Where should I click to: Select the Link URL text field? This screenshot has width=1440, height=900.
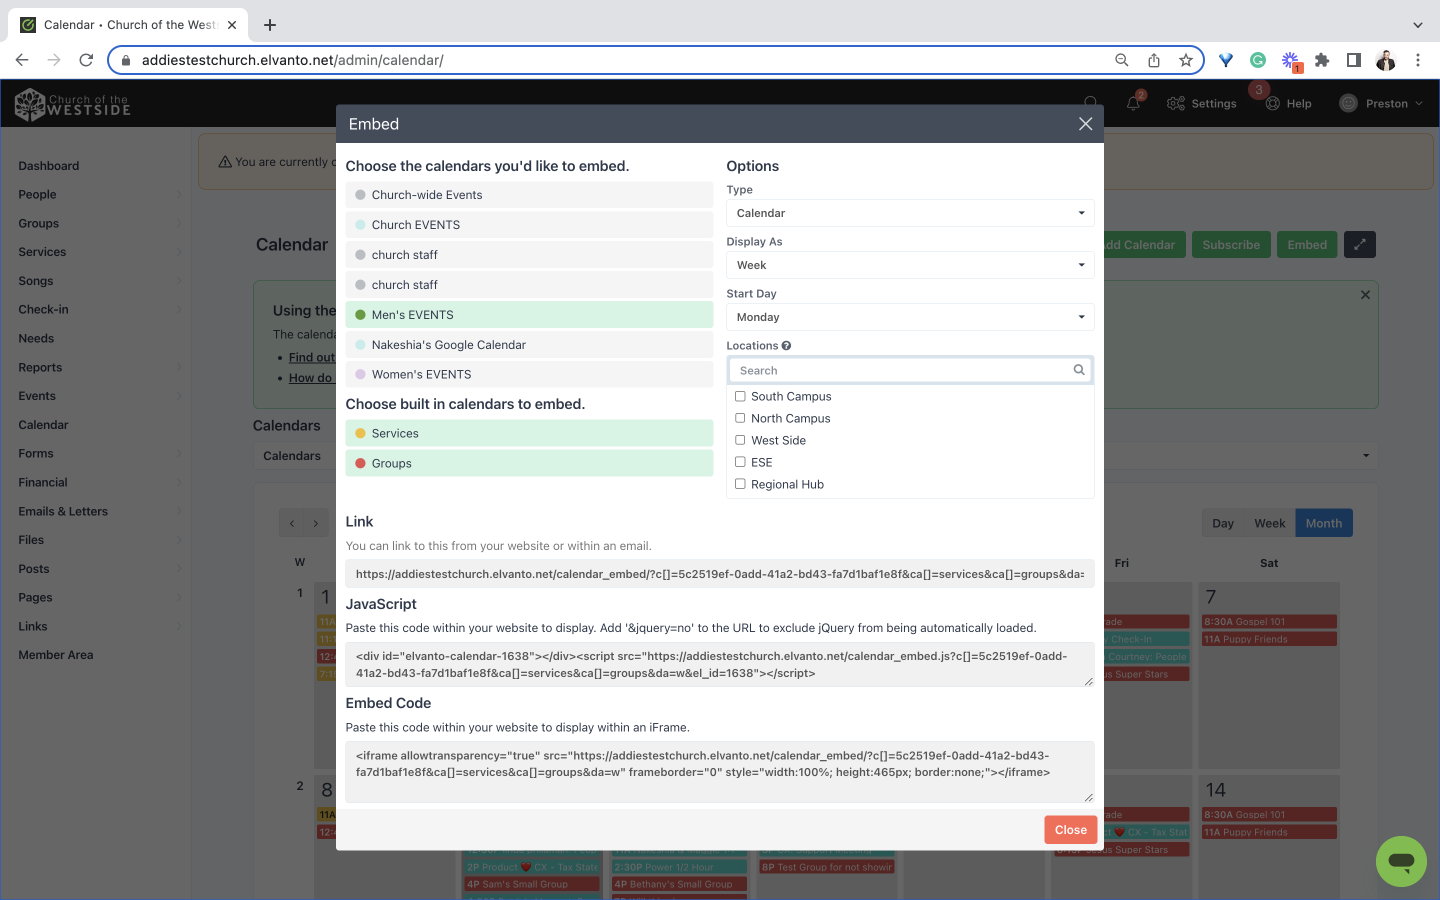[x=720, y=574]
